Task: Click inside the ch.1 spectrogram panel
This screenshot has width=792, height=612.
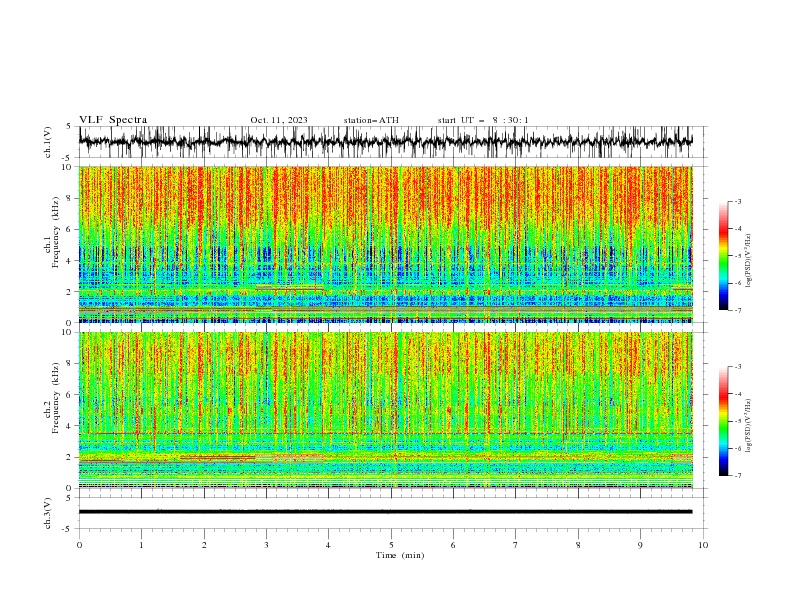Action: pyautogui.click(x=386, y=244)
